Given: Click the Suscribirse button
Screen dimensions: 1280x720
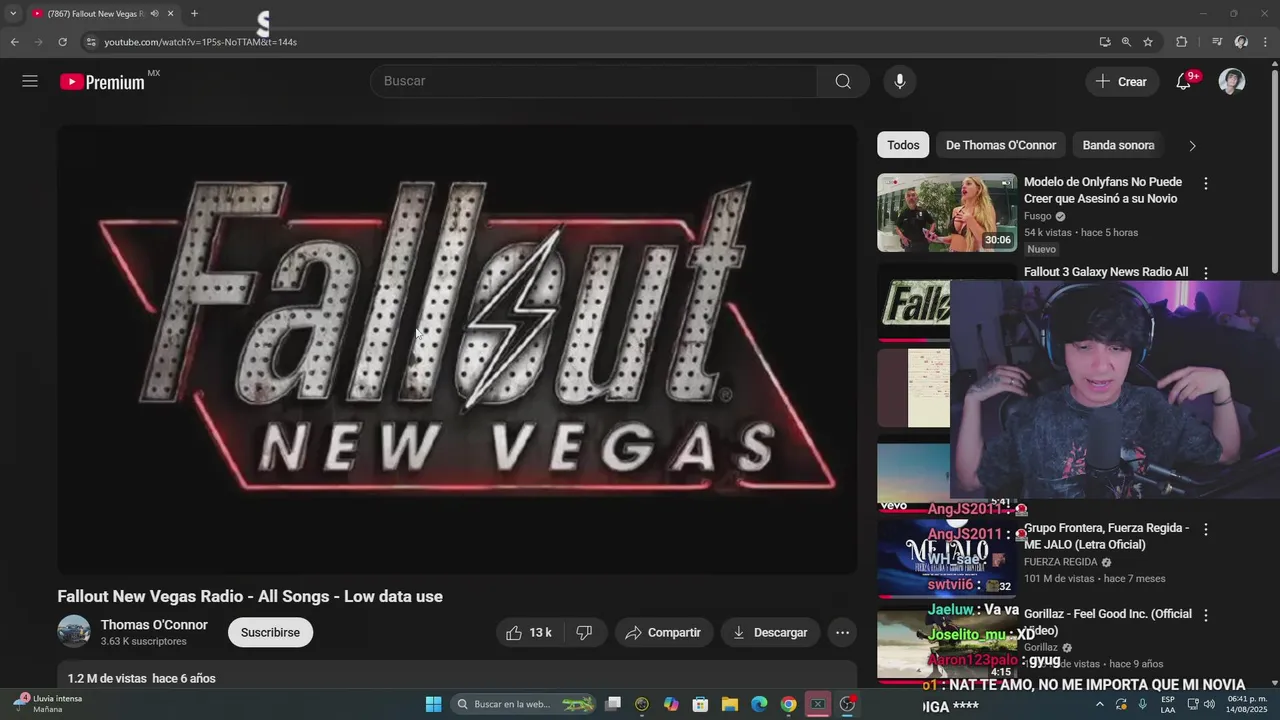Looking at the screenshot, I should 270,633.
